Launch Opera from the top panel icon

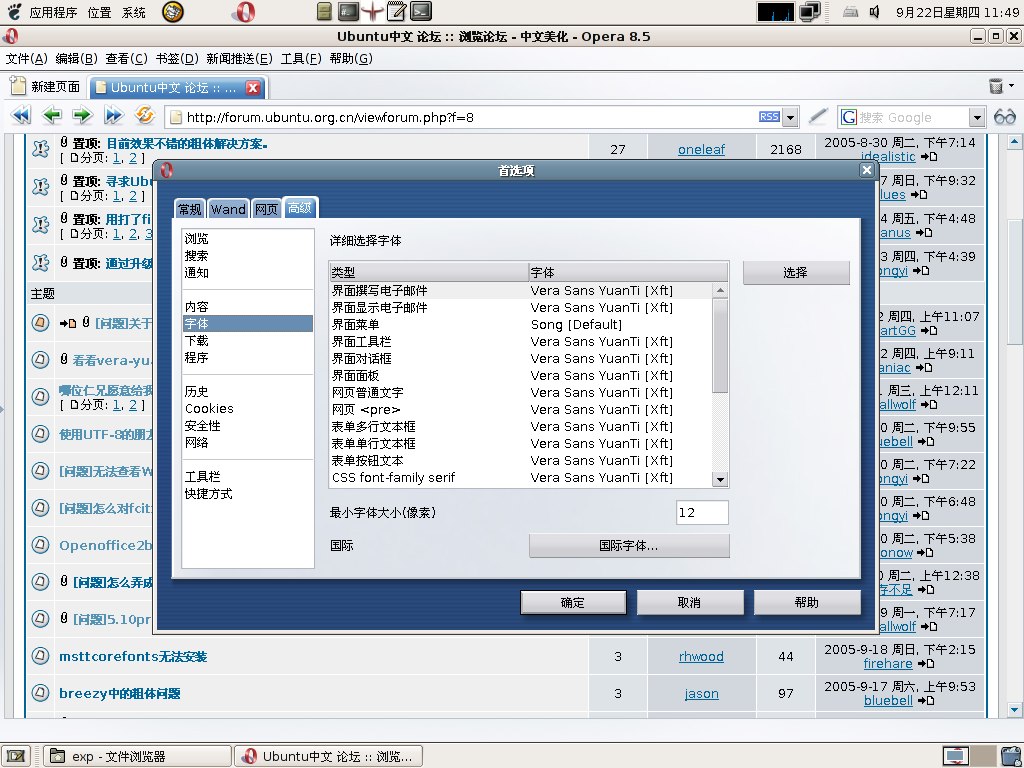244,12
